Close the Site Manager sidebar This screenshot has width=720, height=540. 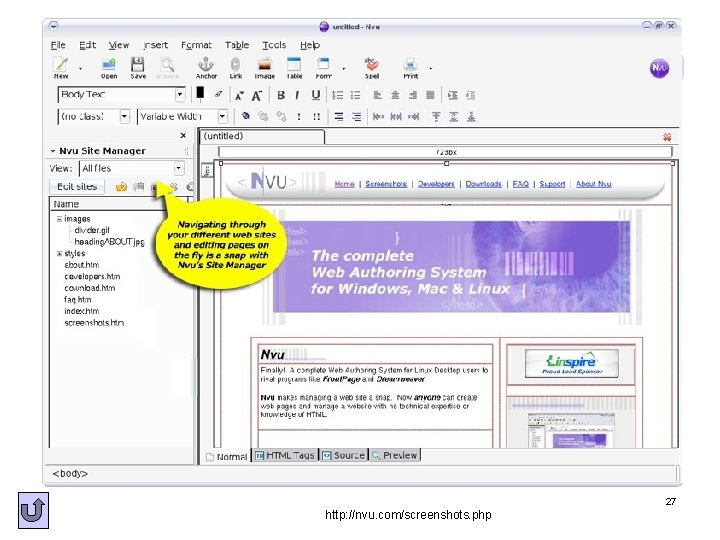pos(183,135)
